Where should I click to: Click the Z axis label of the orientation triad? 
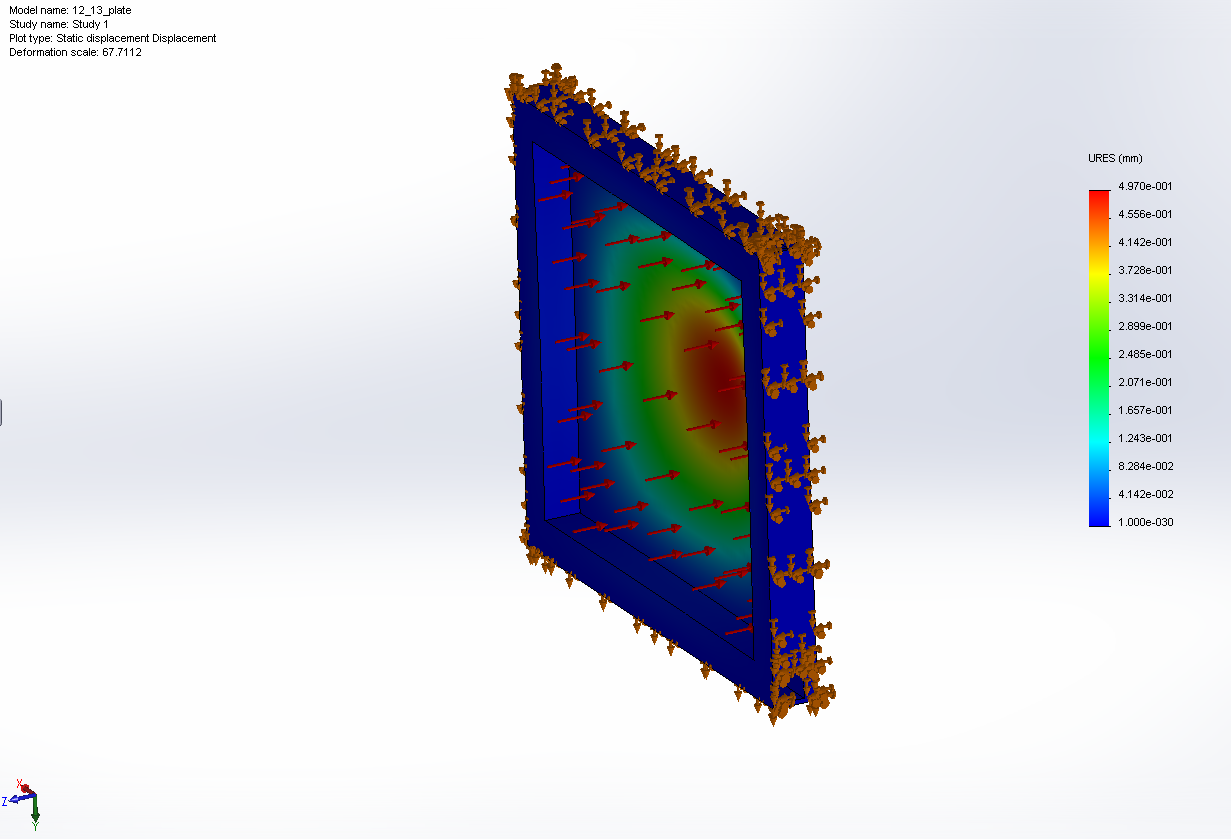[5, 800]
